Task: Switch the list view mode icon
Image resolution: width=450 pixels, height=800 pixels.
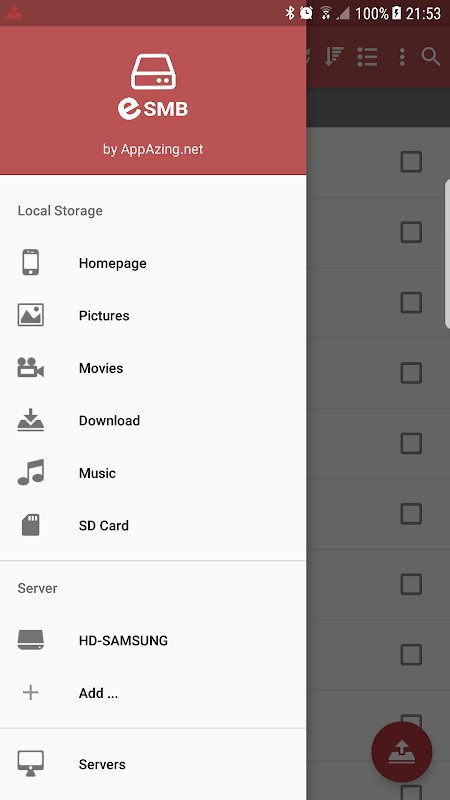Action: click(x=367, y=57)
